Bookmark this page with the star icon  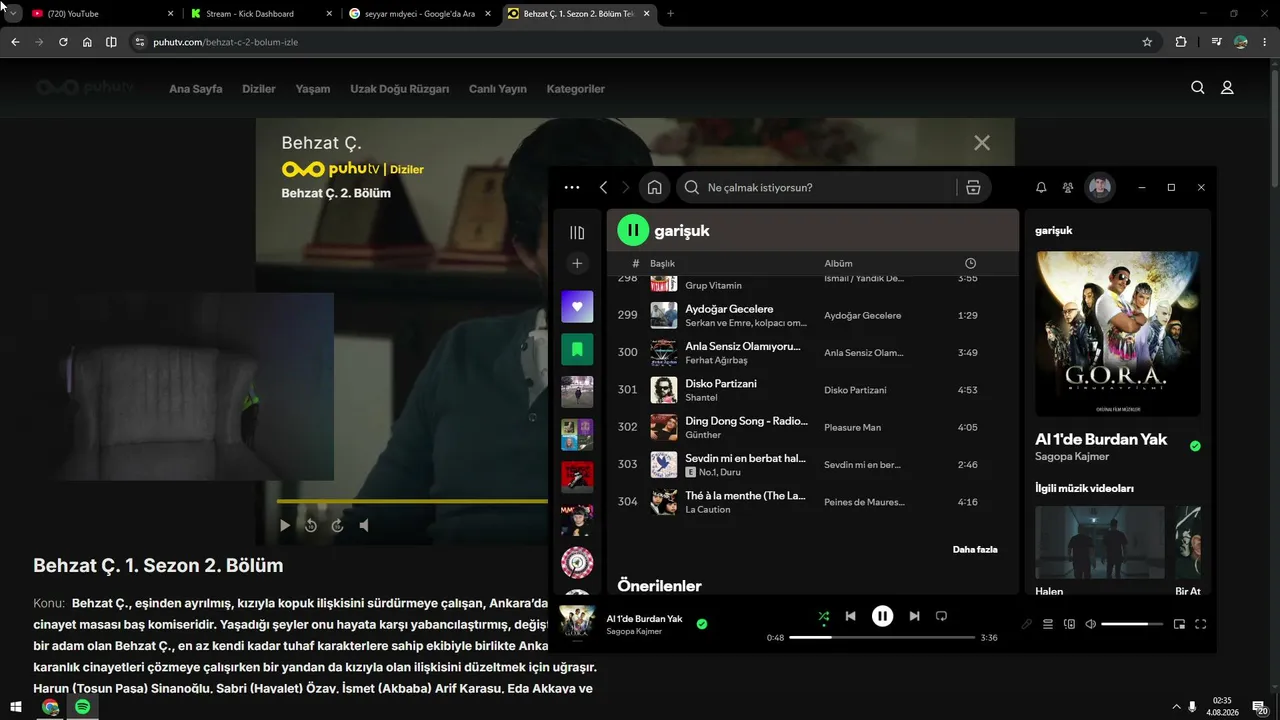1147,42
